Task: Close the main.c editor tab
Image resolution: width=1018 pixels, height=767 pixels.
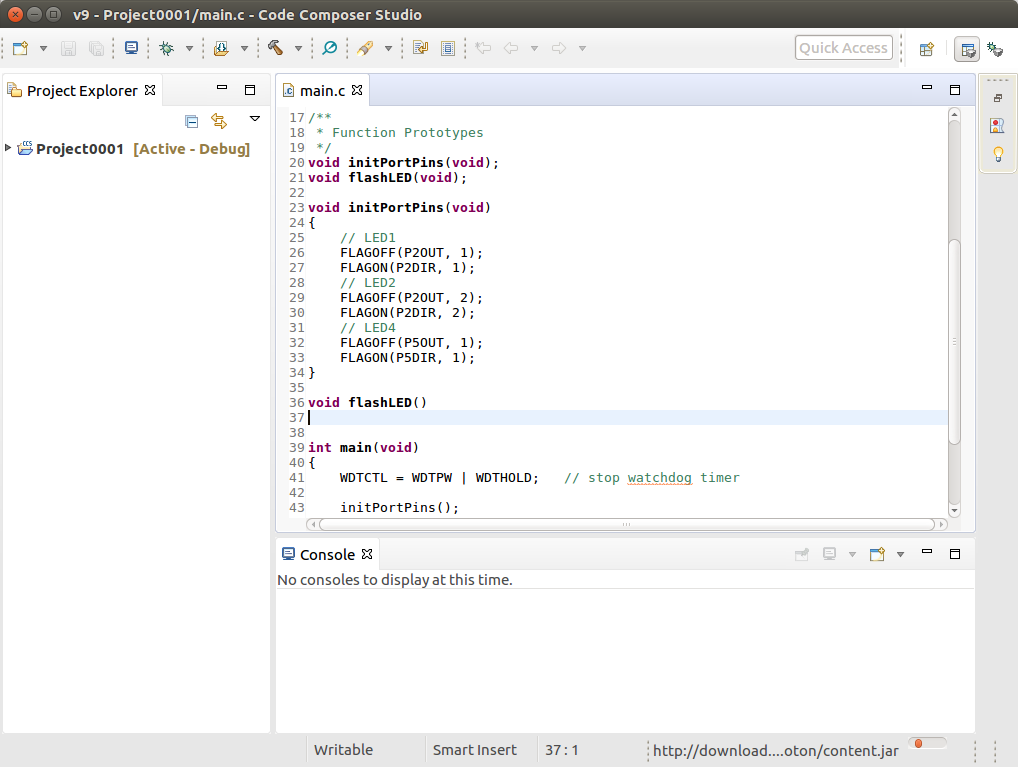Action: (x=357, y=91)
